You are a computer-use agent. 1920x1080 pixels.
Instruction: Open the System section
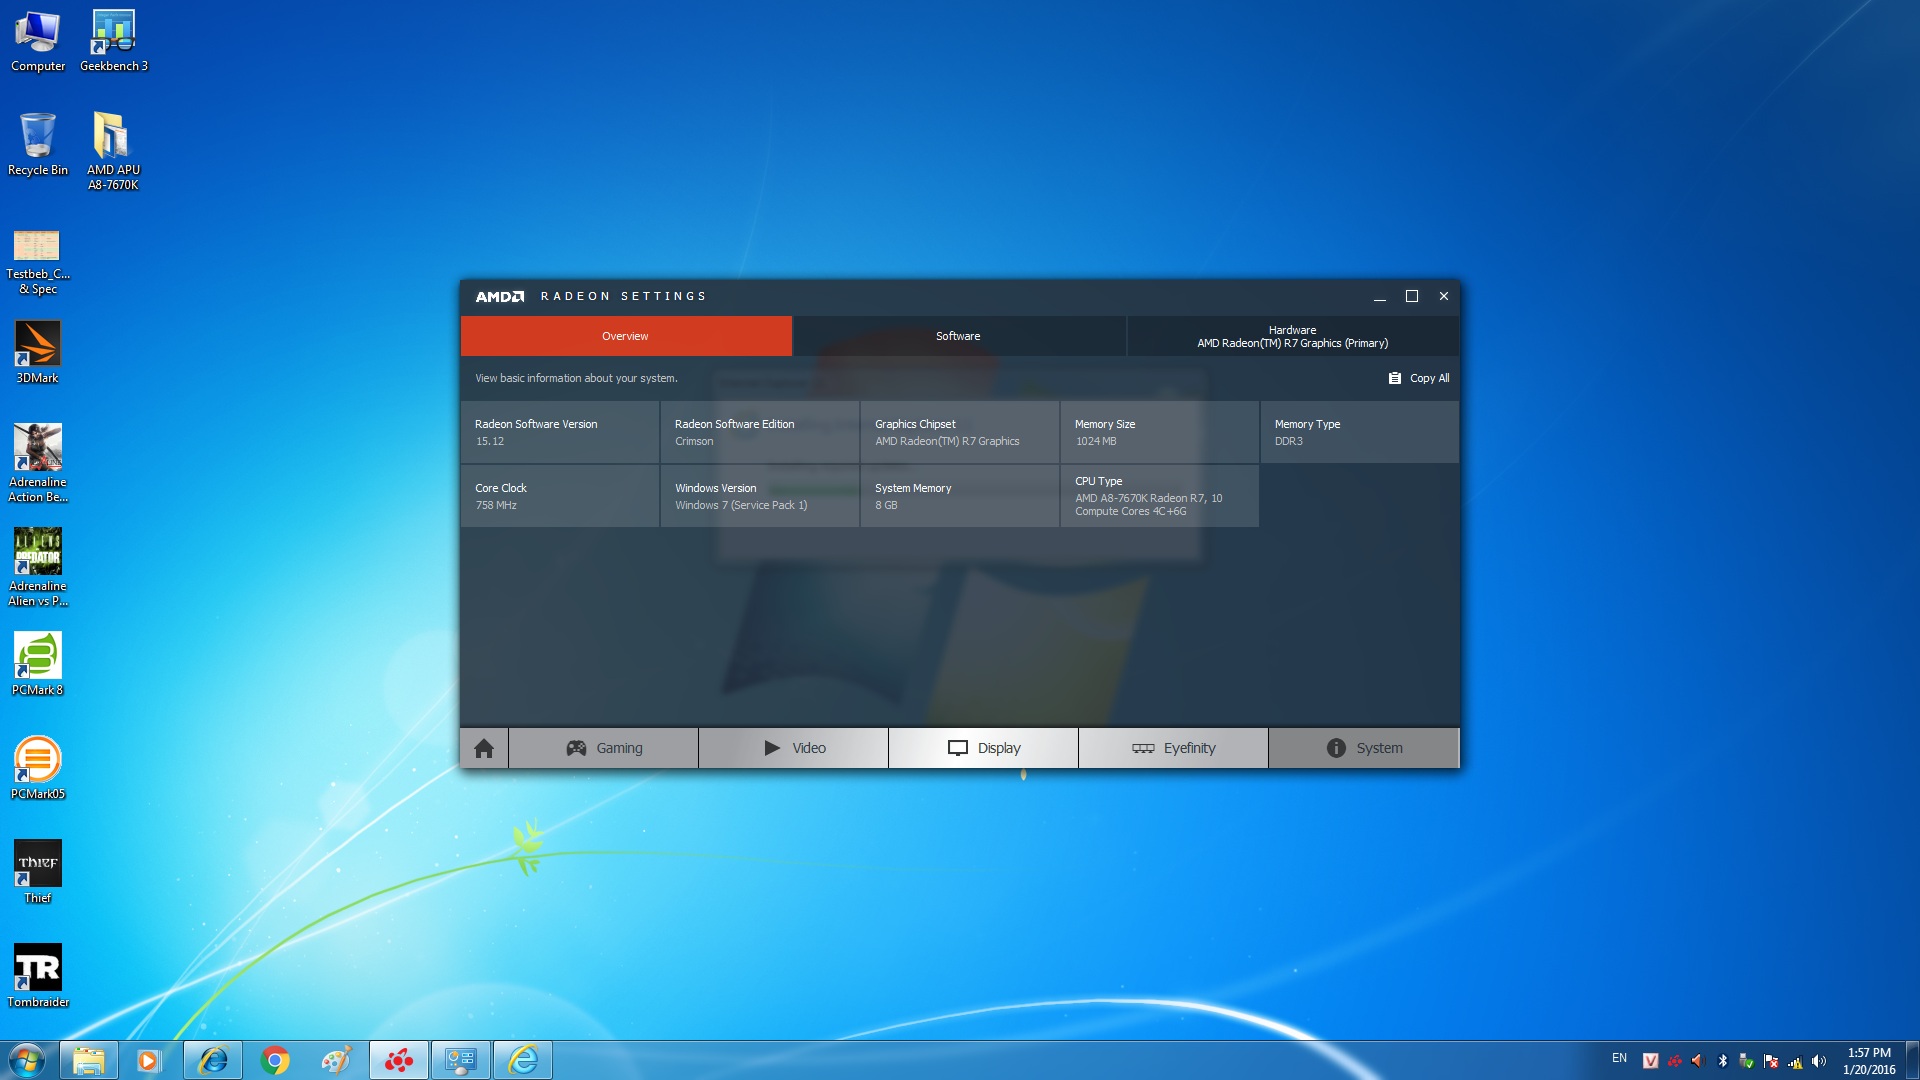1364,748
